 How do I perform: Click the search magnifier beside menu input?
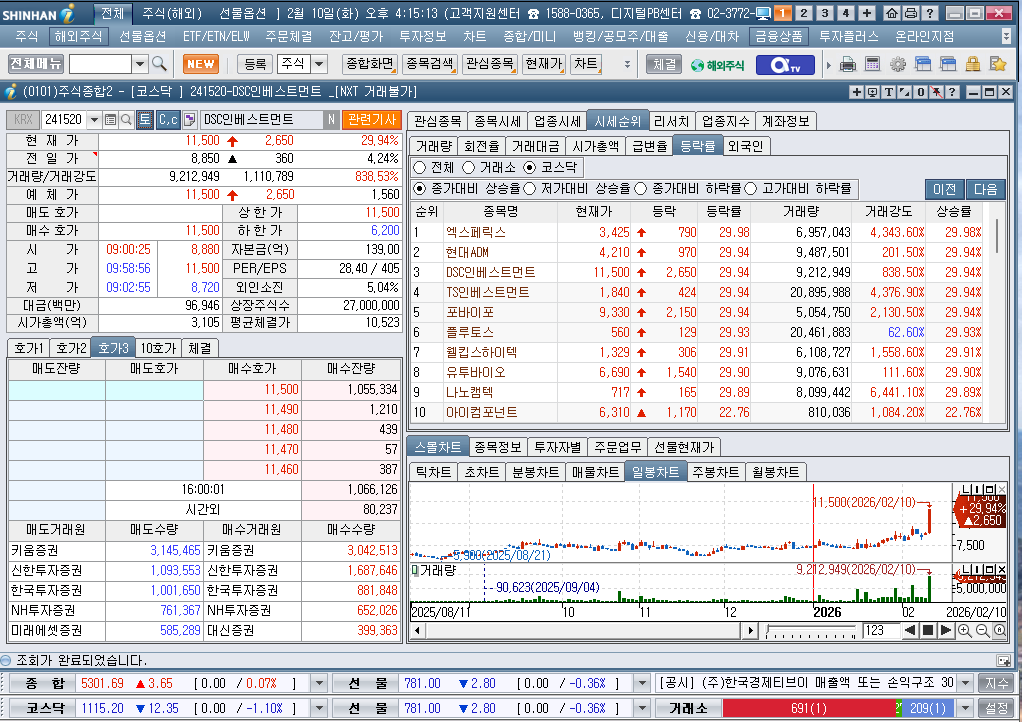(159, 64)
